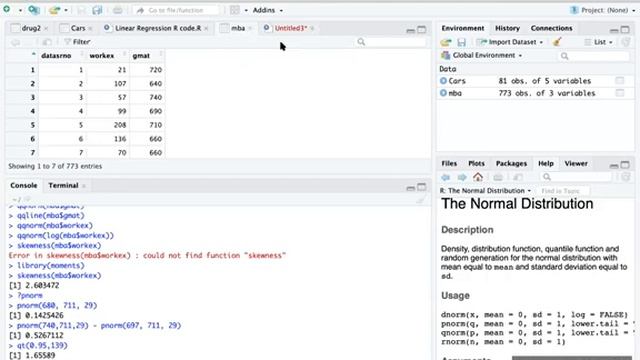Close the drug2 tab
The image size is (640, 360).
(46, 28)
